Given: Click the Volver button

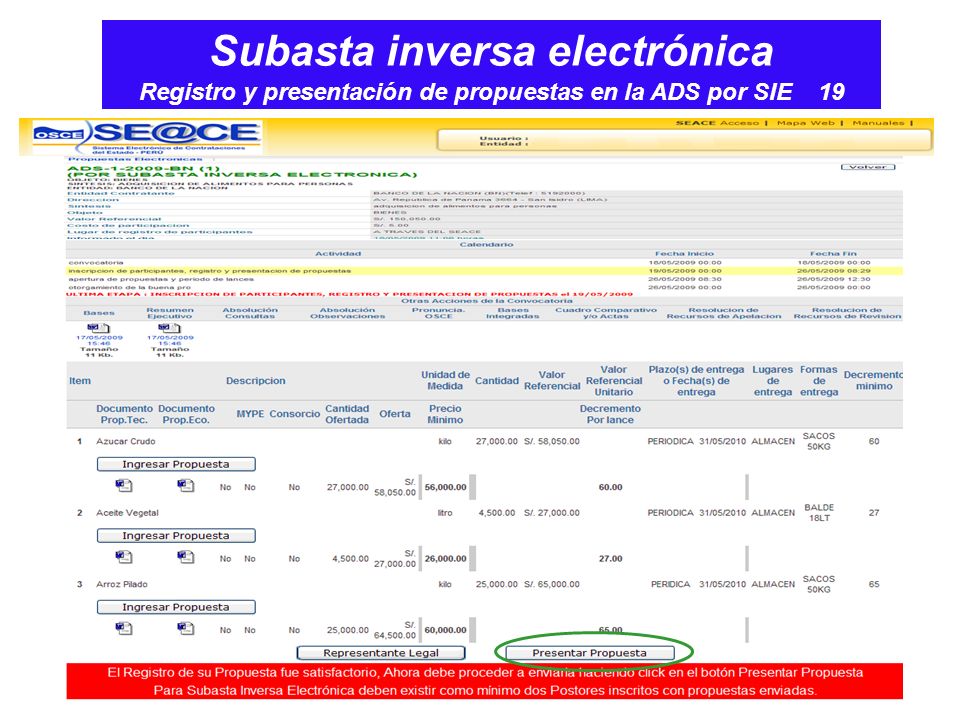Looking at the screenshot, I should [x=868, y=167].
